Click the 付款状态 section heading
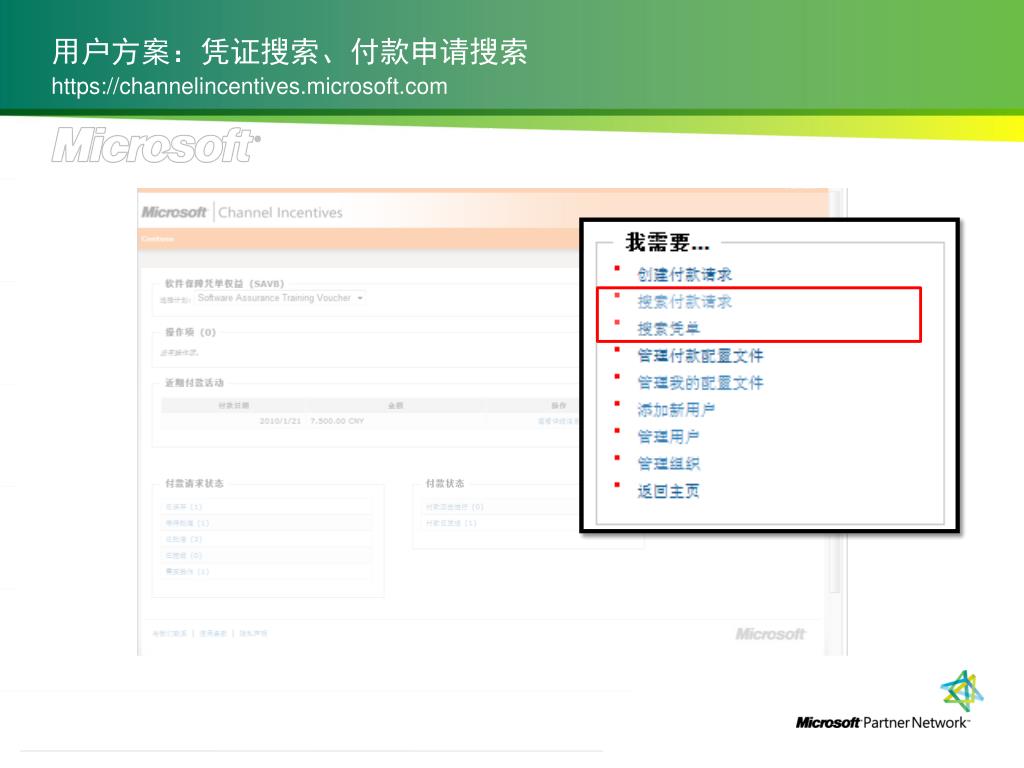The height and width of the screenshot is (768, 1024). [445, 483]
